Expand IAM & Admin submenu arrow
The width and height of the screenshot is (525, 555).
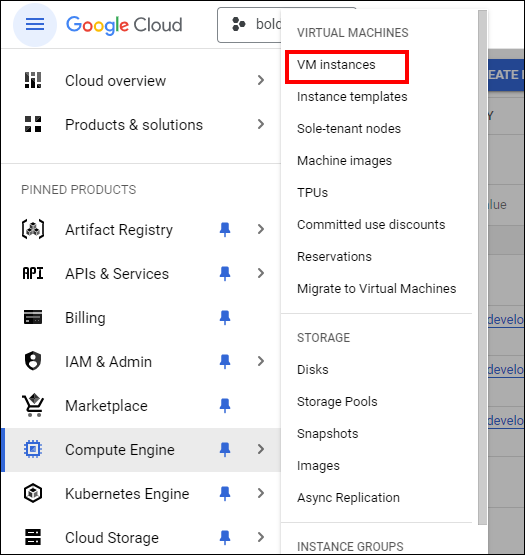point(261,361)
